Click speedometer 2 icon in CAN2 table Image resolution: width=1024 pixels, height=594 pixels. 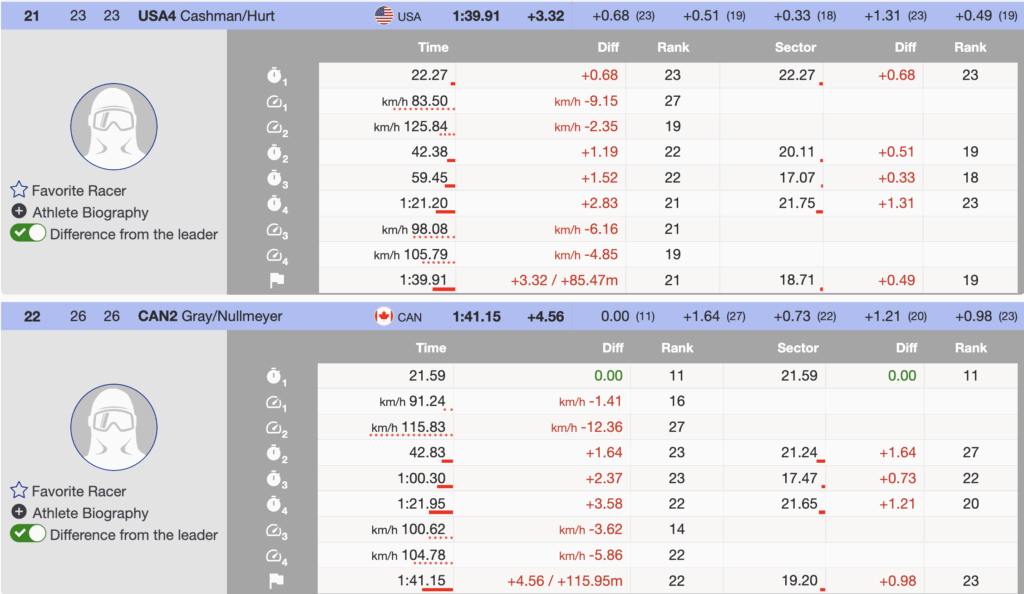coord(276,428)
